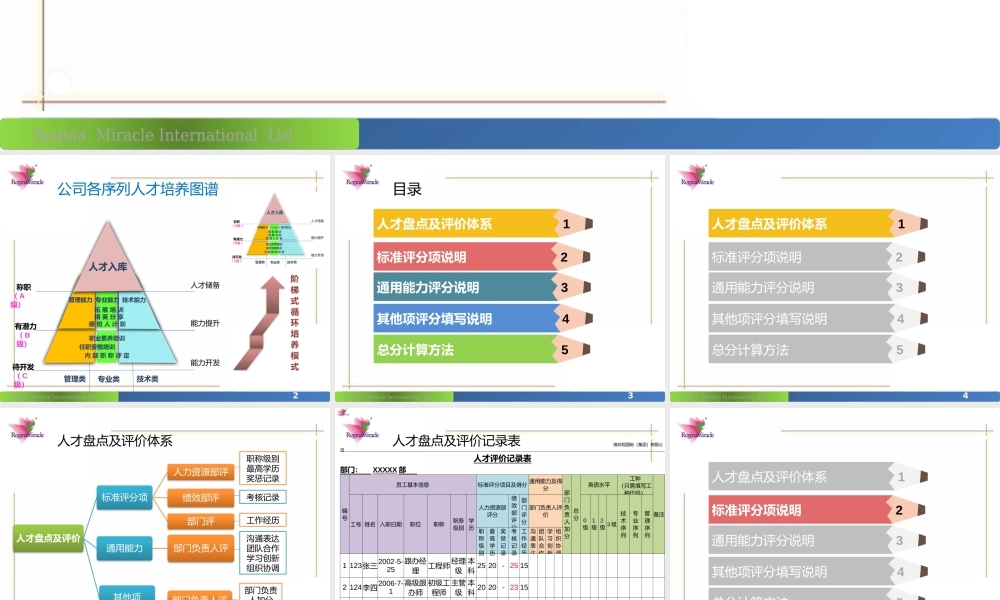Click the Regina Miracle lotus logo on slide 2
The width and height of the screenshot is (1000, 600).
point(27,178)
